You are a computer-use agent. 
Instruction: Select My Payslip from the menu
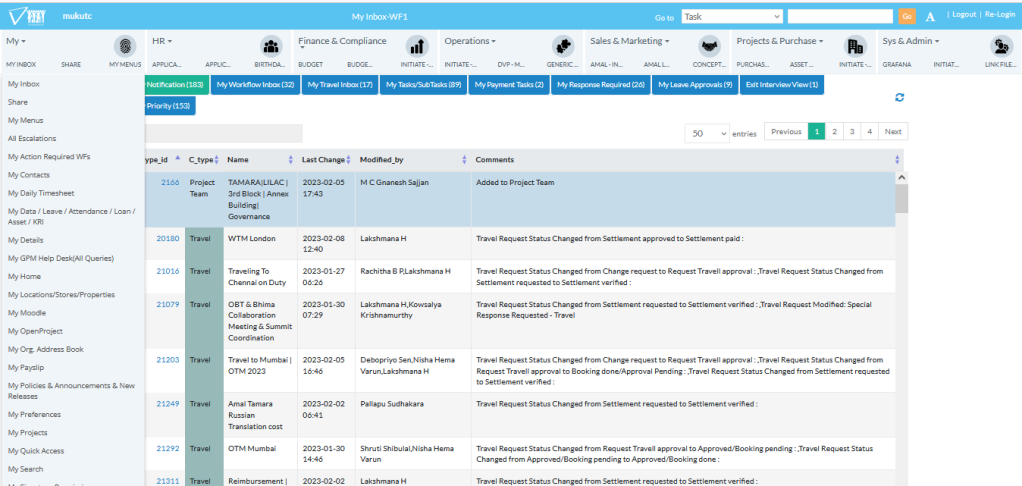25,367
